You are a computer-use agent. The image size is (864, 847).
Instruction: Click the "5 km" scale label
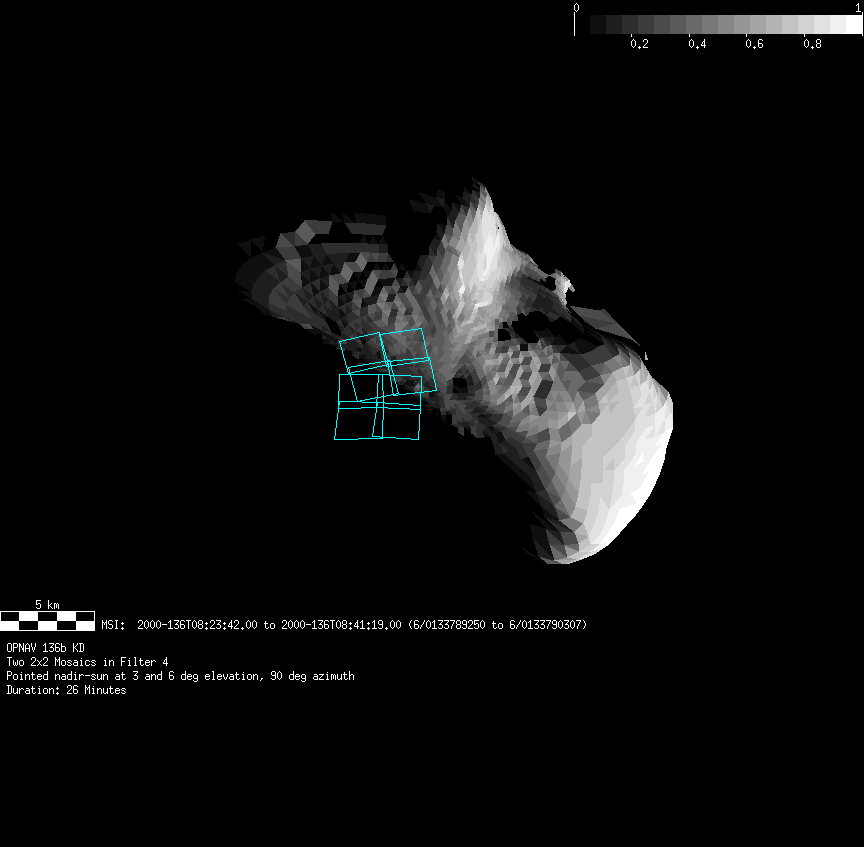47,605
